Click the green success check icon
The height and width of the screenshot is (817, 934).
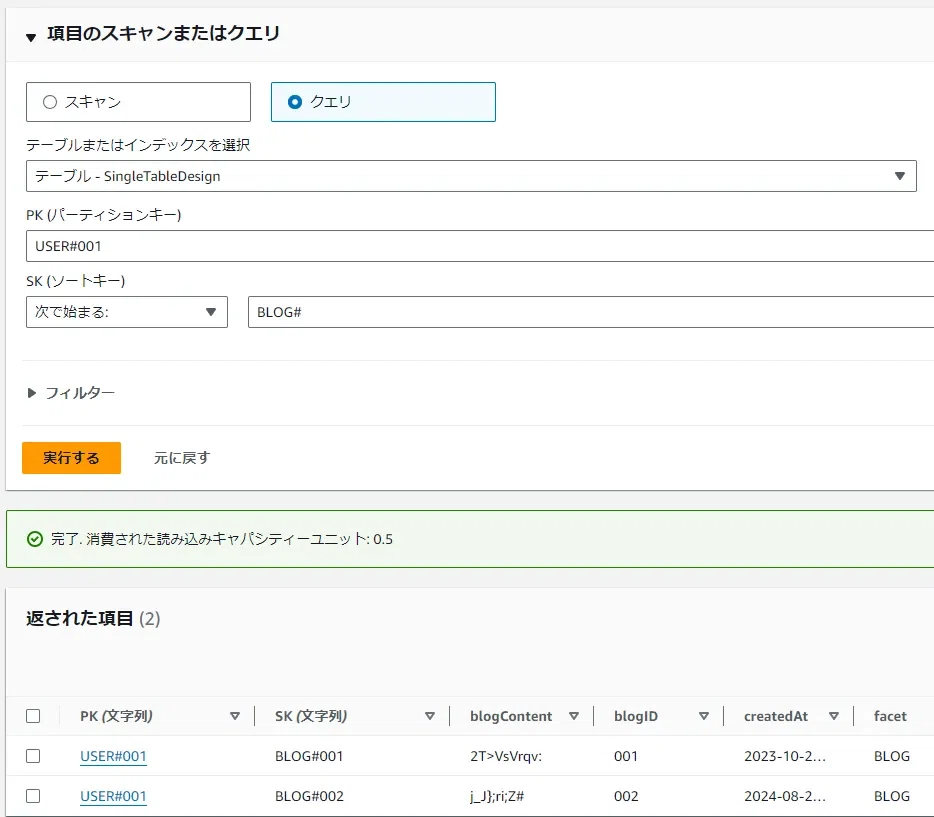35,539
